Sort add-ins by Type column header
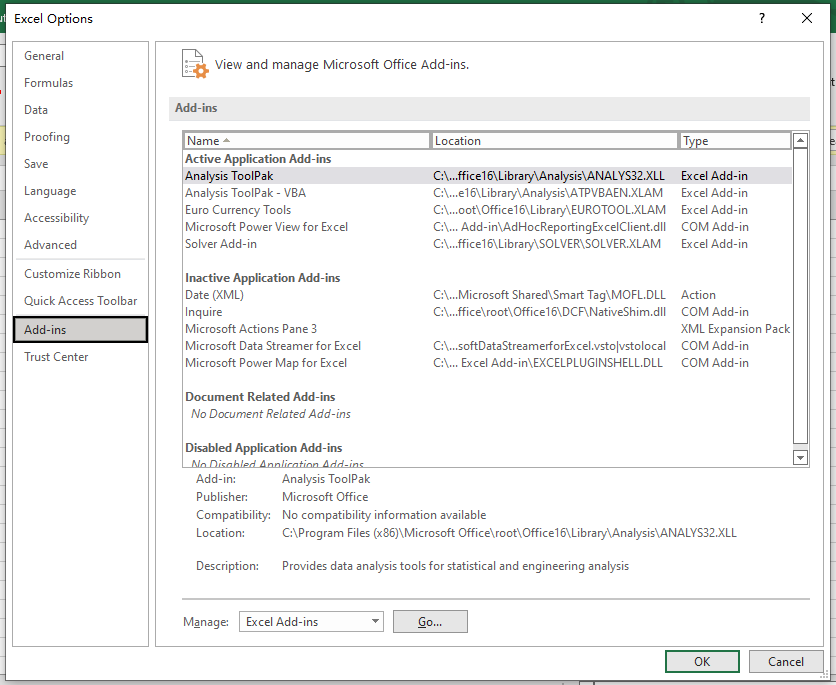 click(x=735, y=141)
